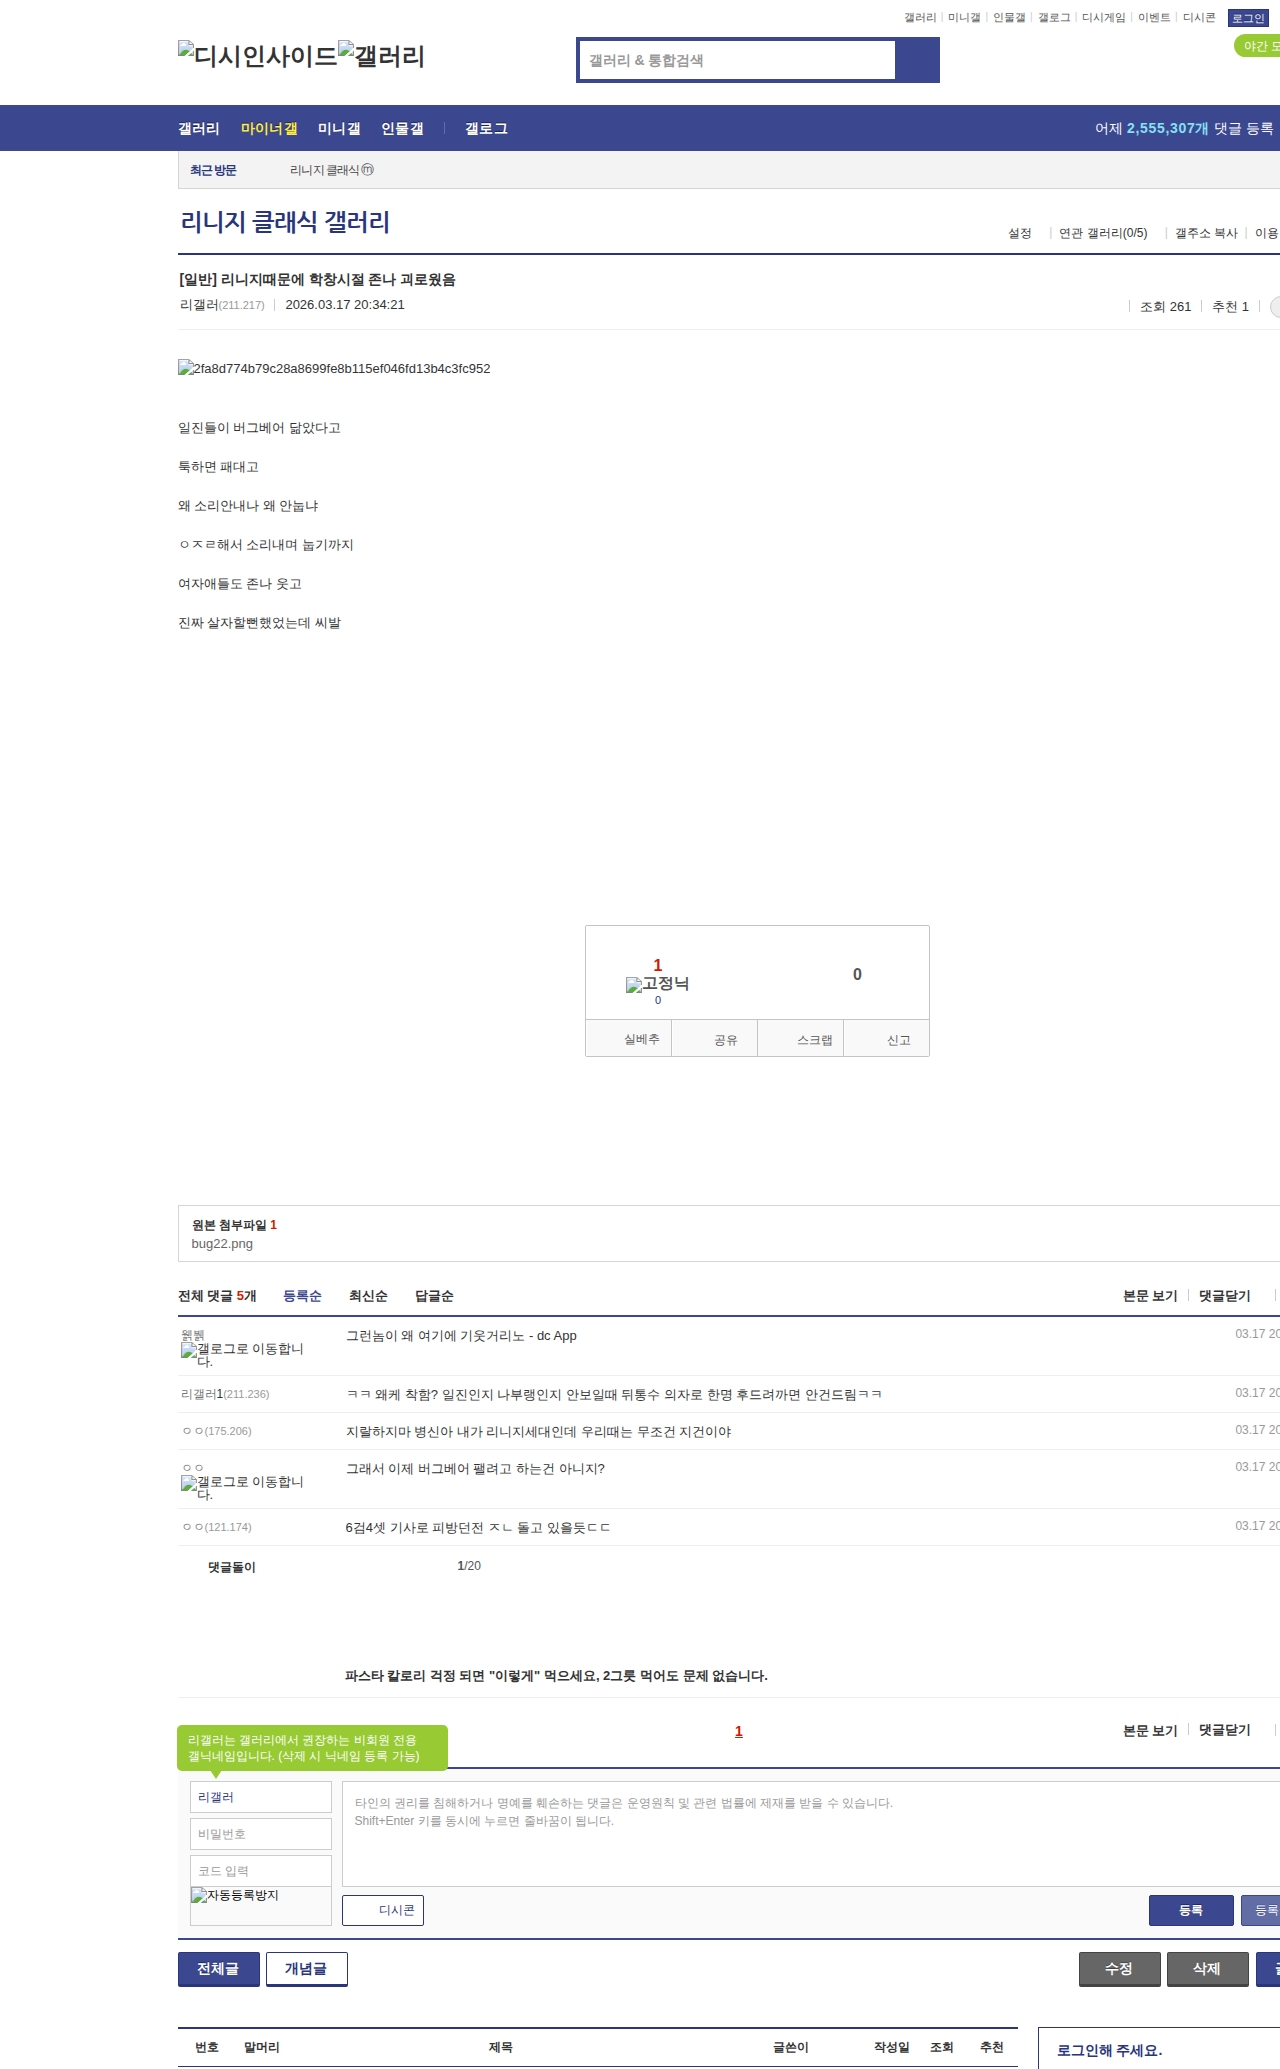Click the 댓글돌이 button below the comments

coord(231,1567)
